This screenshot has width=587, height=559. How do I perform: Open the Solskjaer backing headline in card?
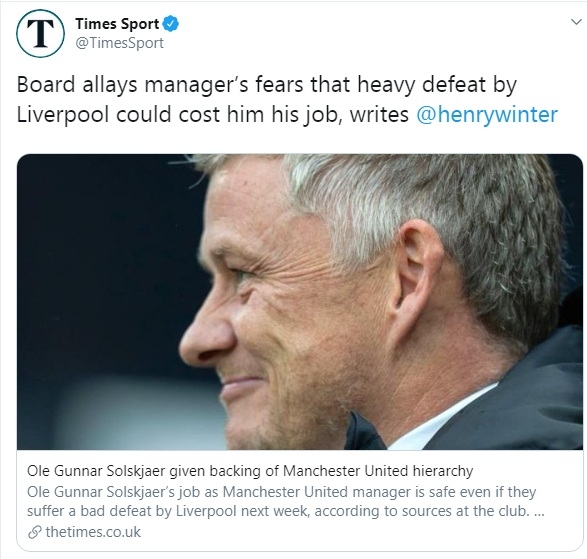click(250, 471)
